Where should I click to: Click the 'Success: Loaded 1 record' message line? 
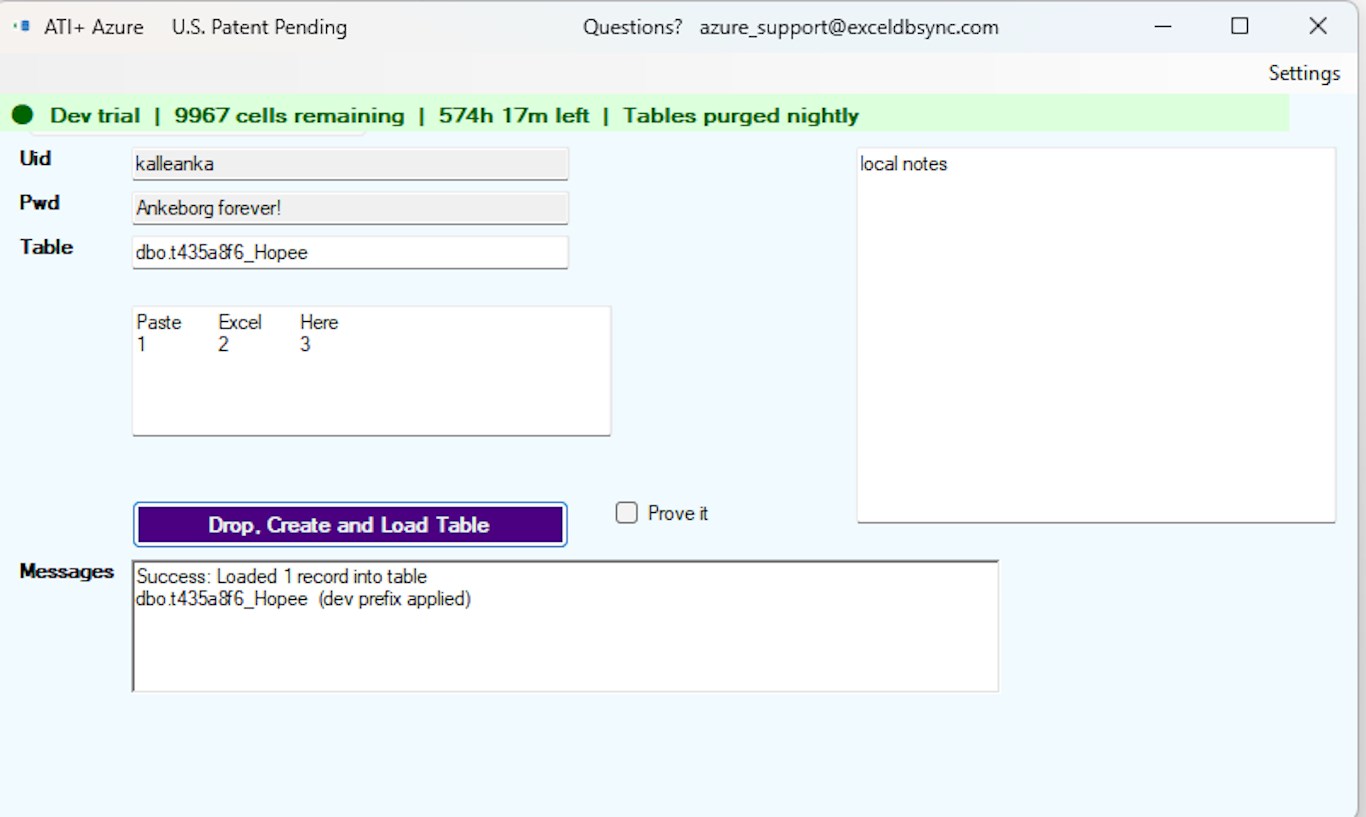tap(282, 576)
